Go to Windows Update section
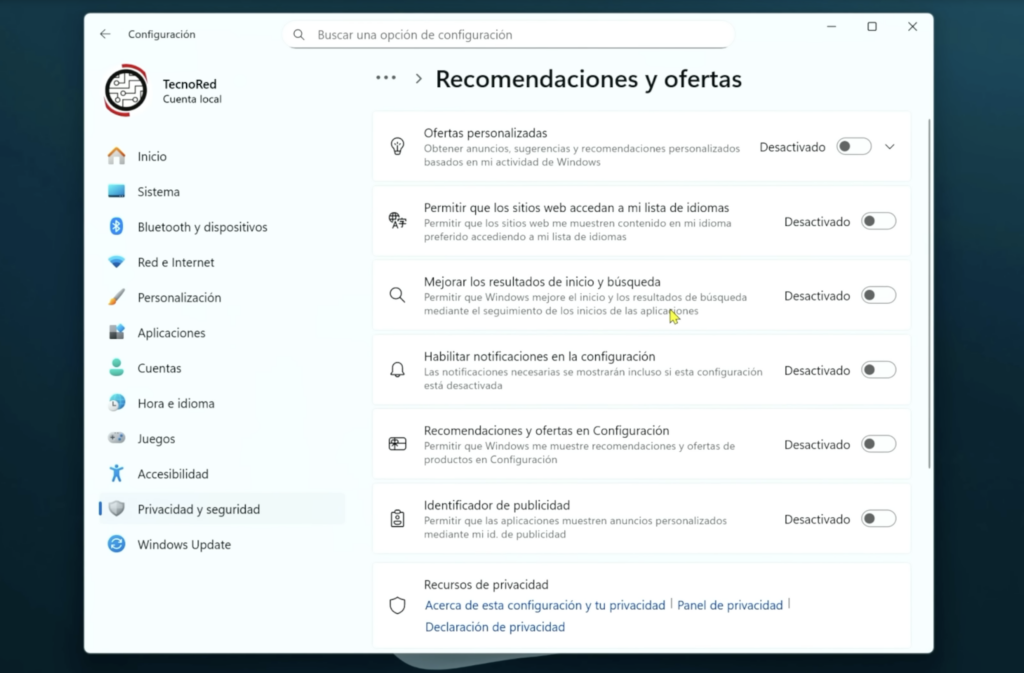The width and height of the screenshot is (1024, 673). [222, 544]
